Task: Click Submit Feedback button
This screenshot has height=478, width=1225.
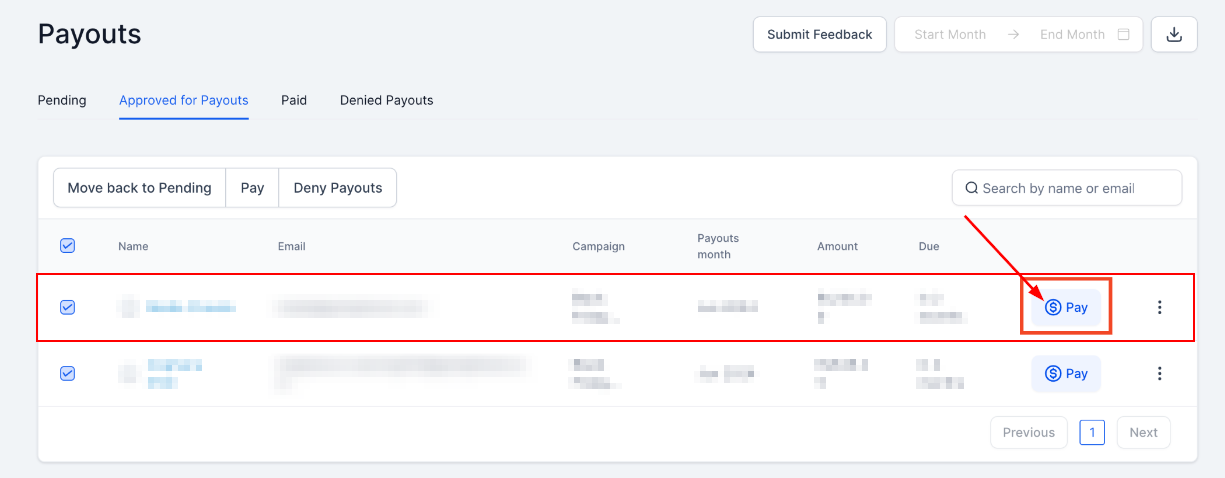Action: point(819,34)
